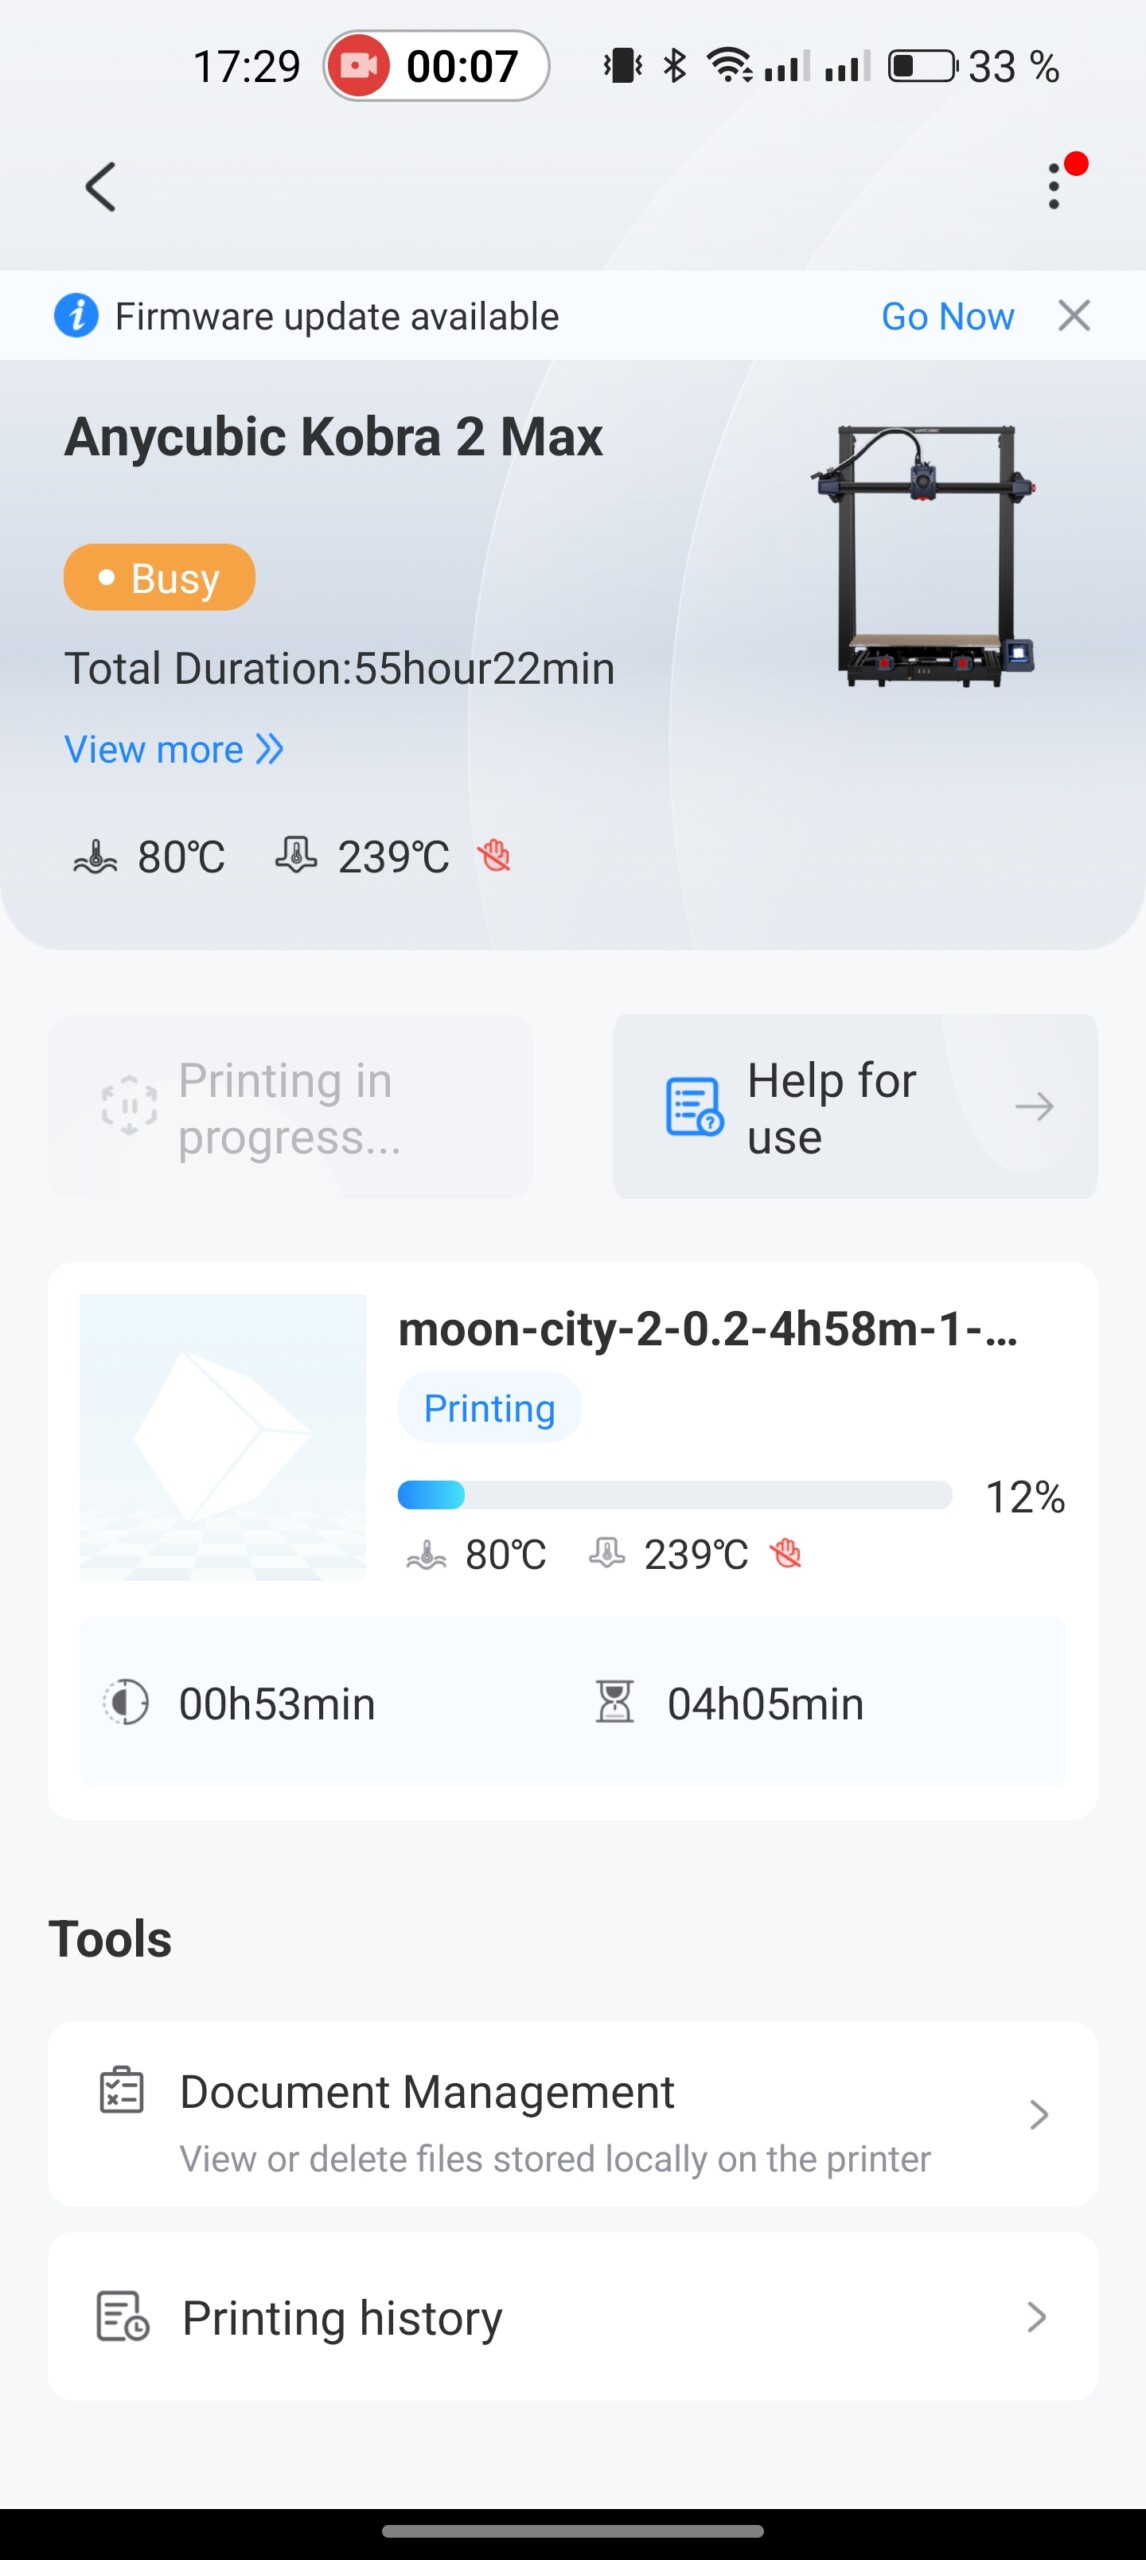The width and height of the screenshot is (1146, 2560).
Task: Tap the hourglass remaining time icon
Action: [x=614, y=1702]
